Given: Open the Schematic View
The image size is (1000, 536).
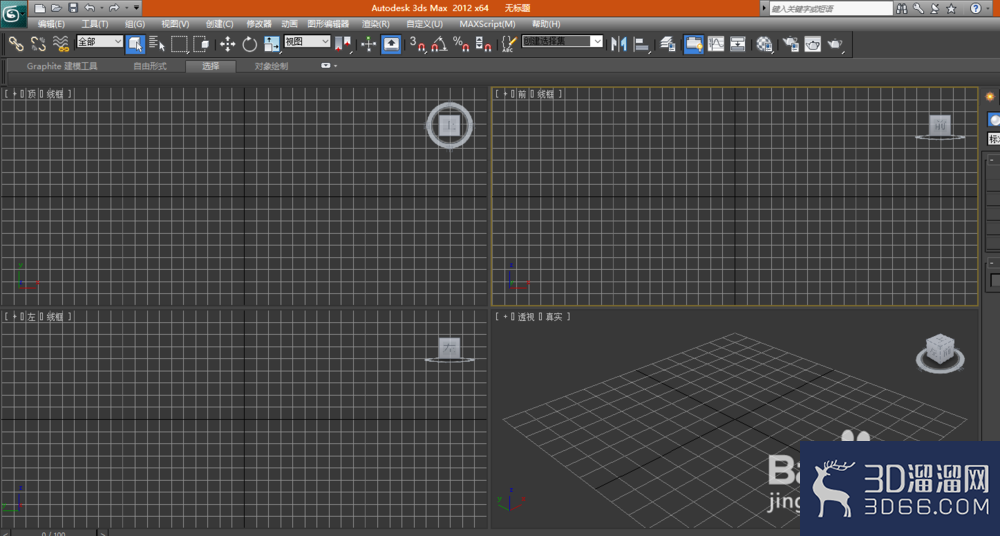Looking at the screenshot, I should [738, 43].
